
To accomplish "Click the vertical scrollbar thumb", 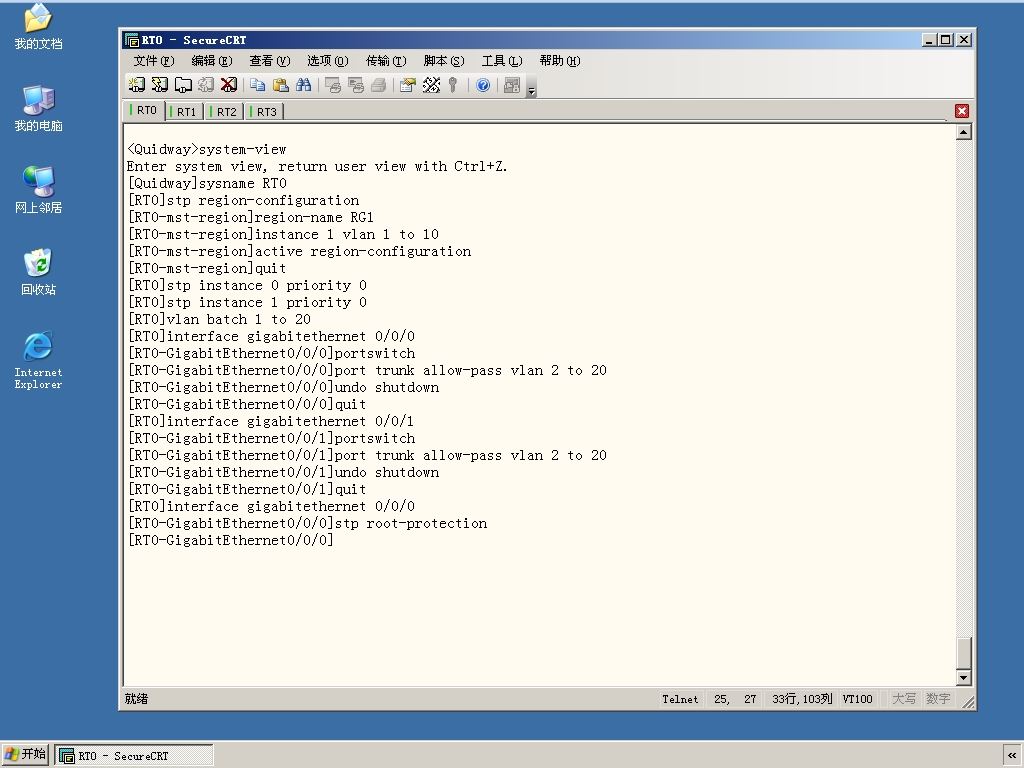I will (x=963, y=652).
